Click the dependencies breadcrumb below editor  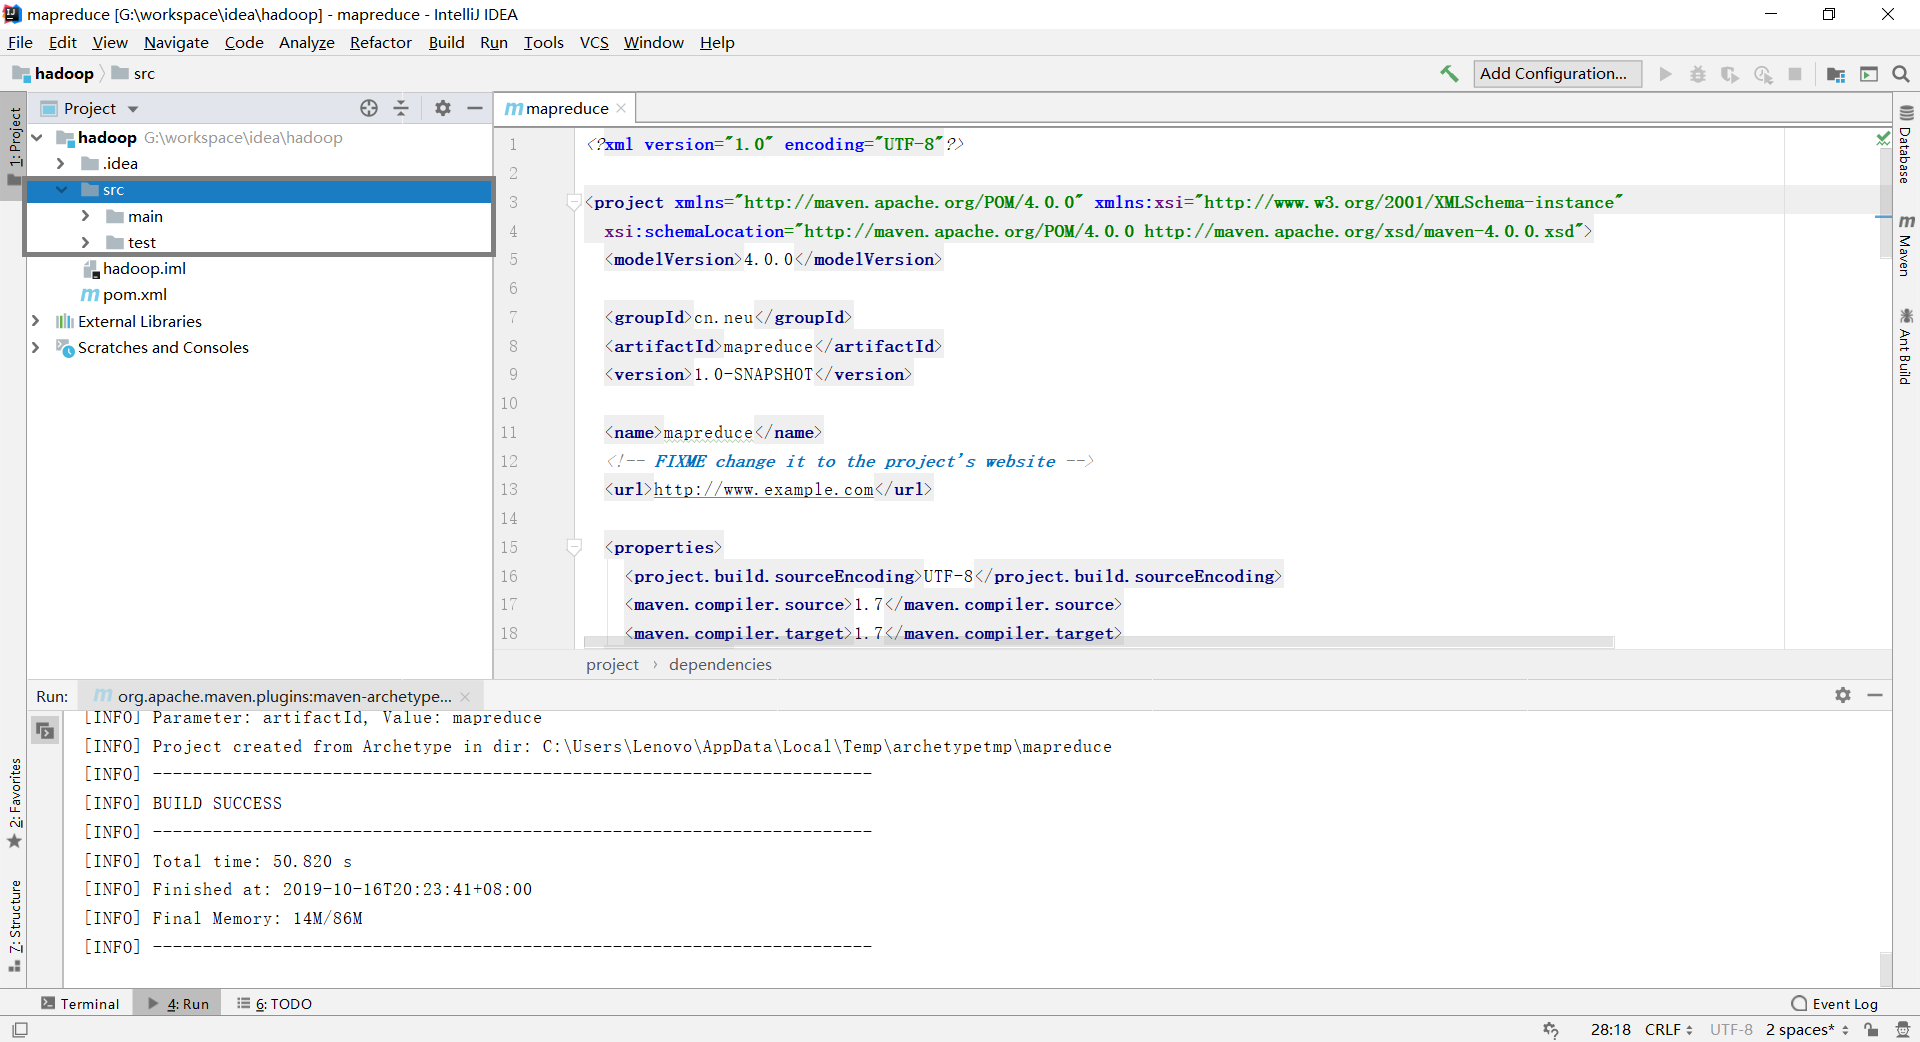(720, 664)
